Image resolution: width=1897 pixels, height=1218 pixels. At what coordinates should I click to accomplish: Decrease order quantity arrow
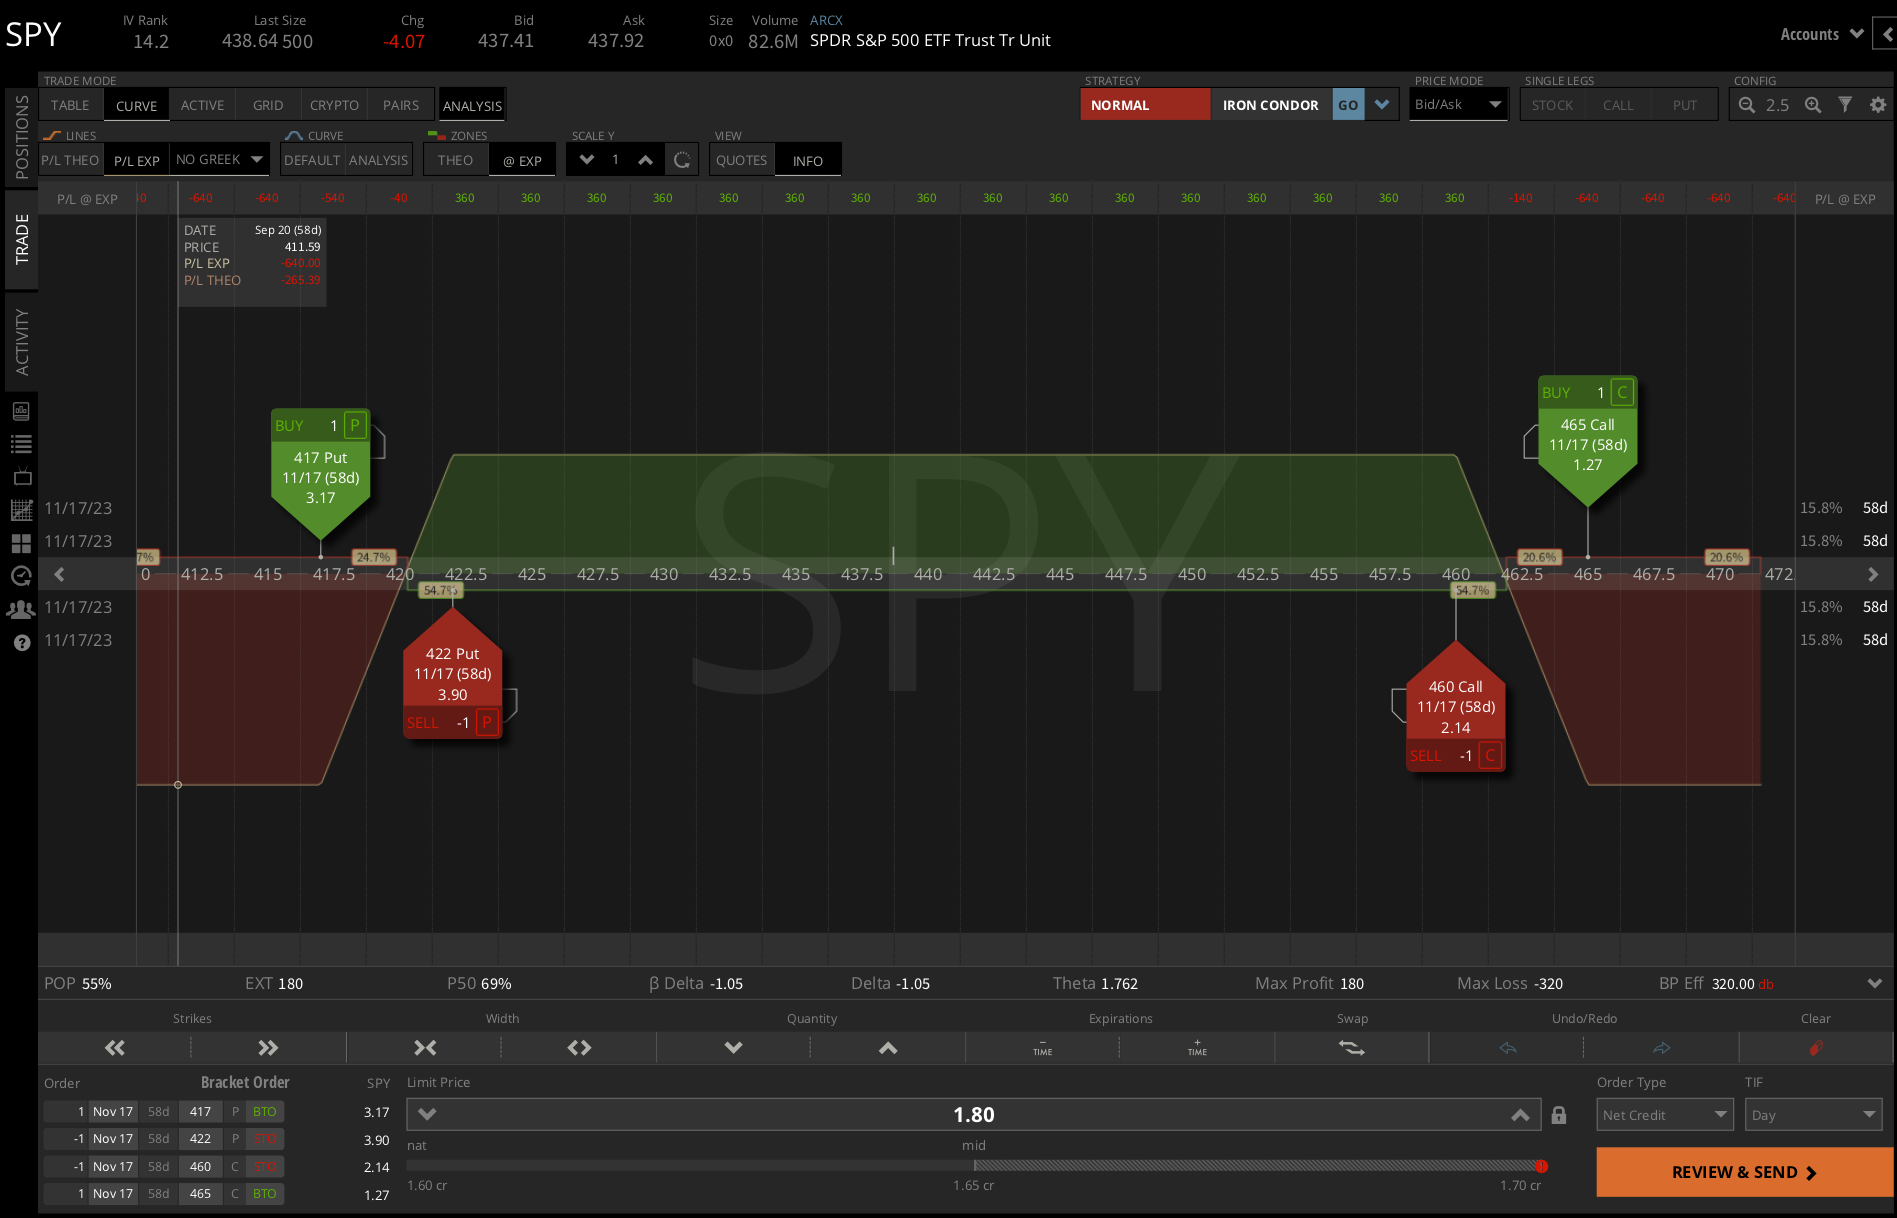(733, 1048)
